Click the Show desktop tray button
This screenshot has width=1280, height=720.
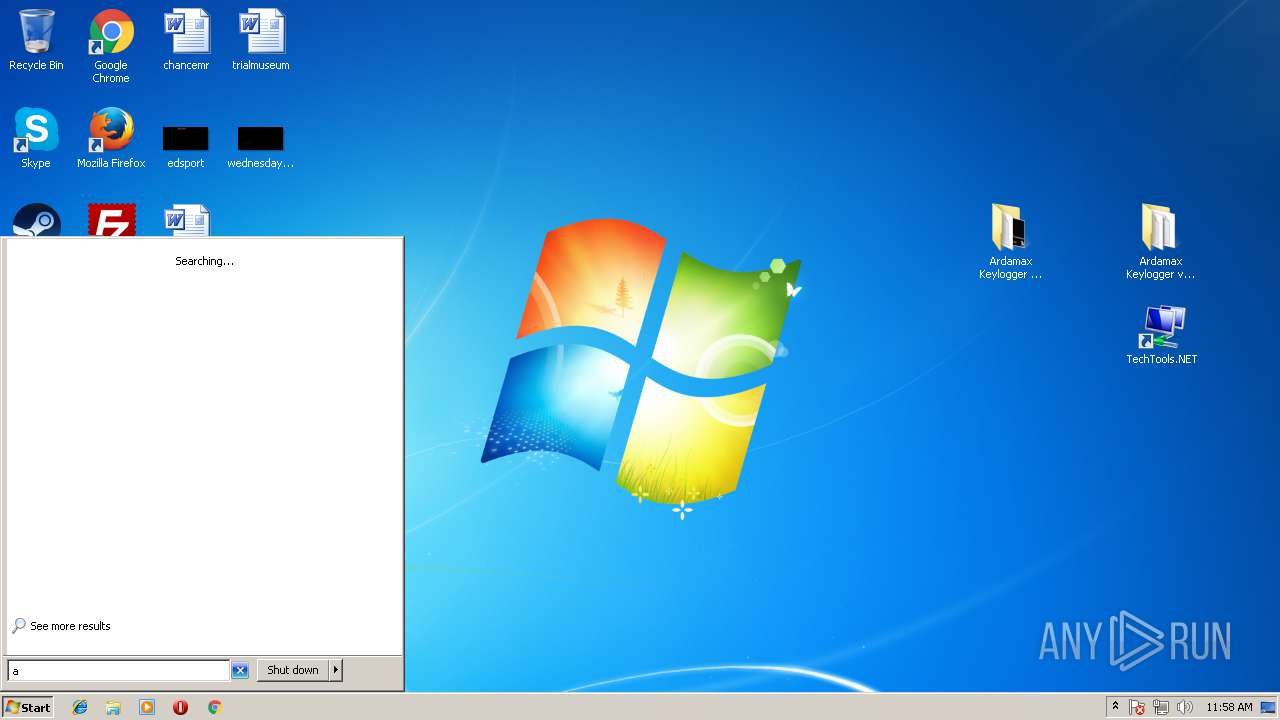coord(1269,707)
